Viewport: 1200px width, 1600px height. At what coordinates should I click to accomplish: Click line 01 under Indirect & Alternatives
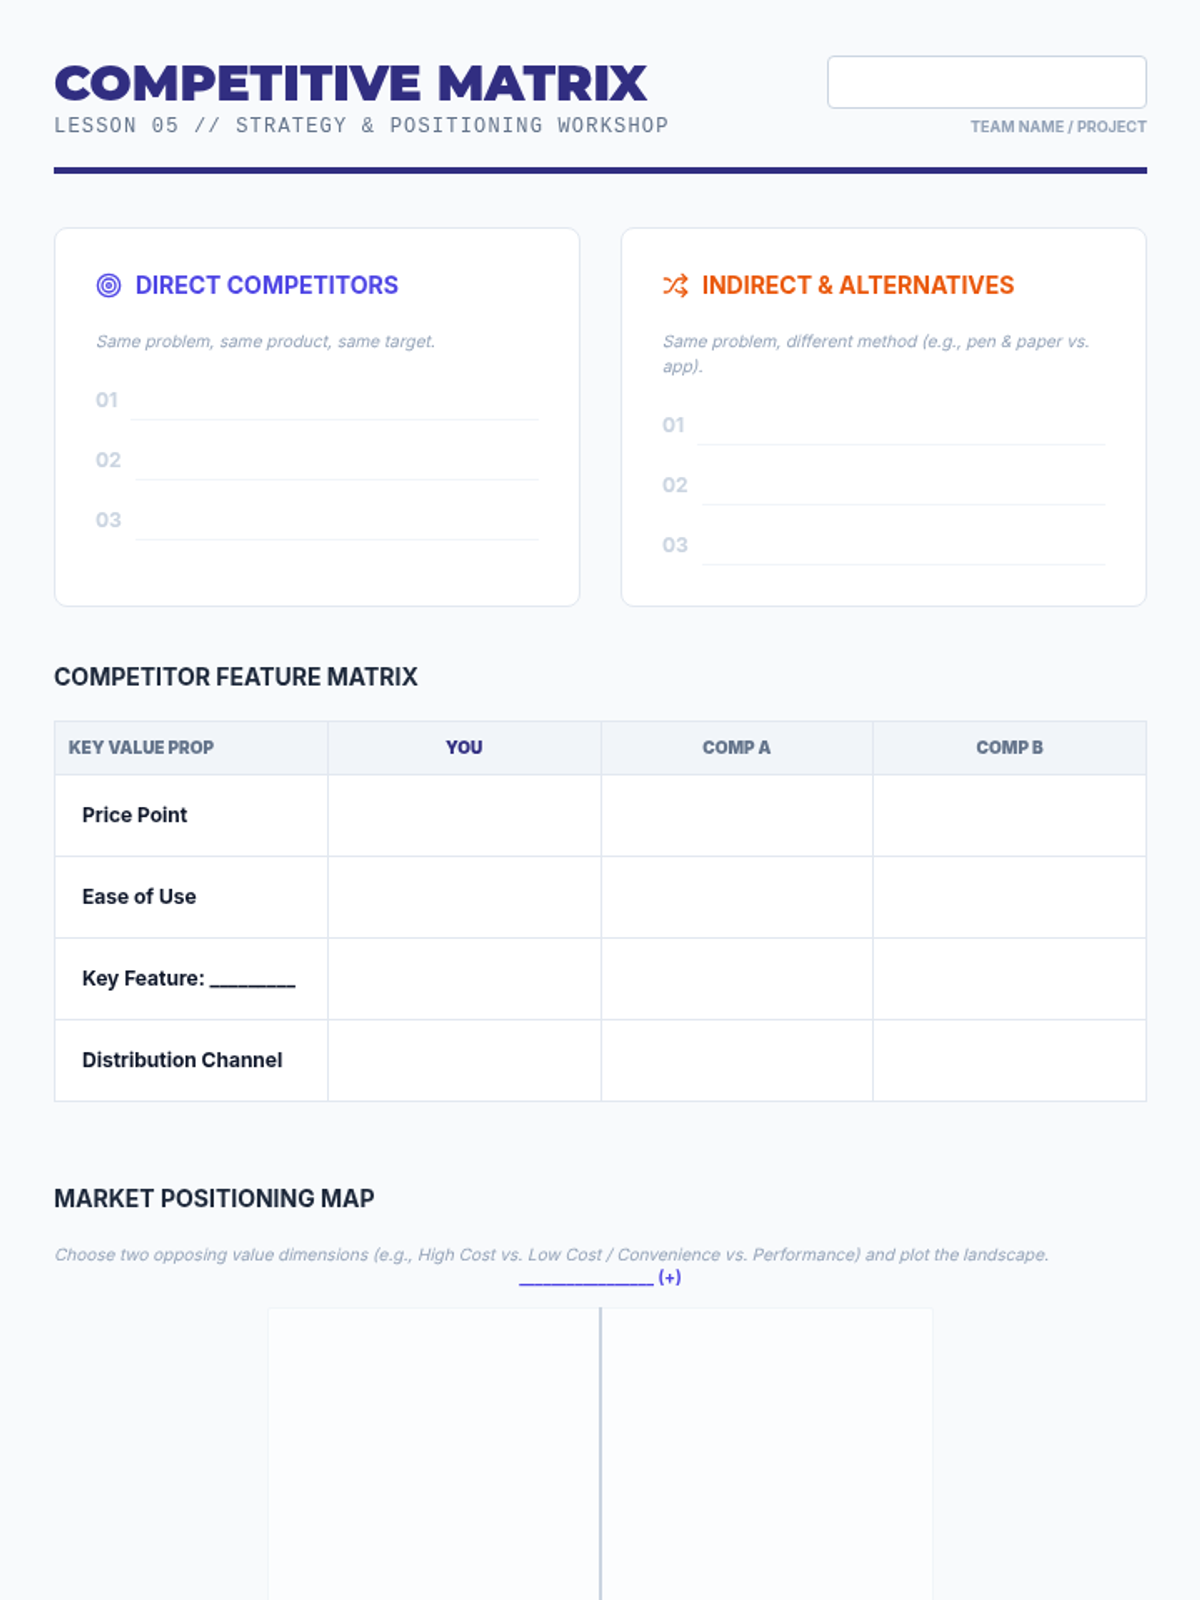click(x=901, y=427)
